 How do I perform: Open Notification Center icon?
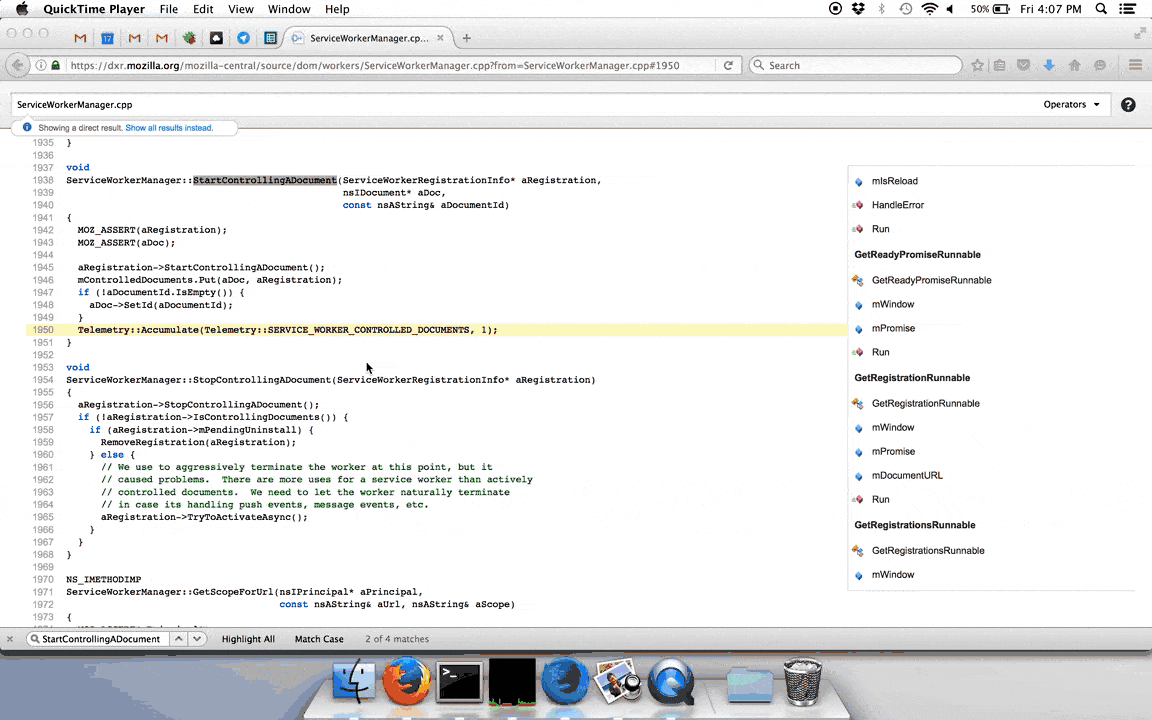point(1128,9)
